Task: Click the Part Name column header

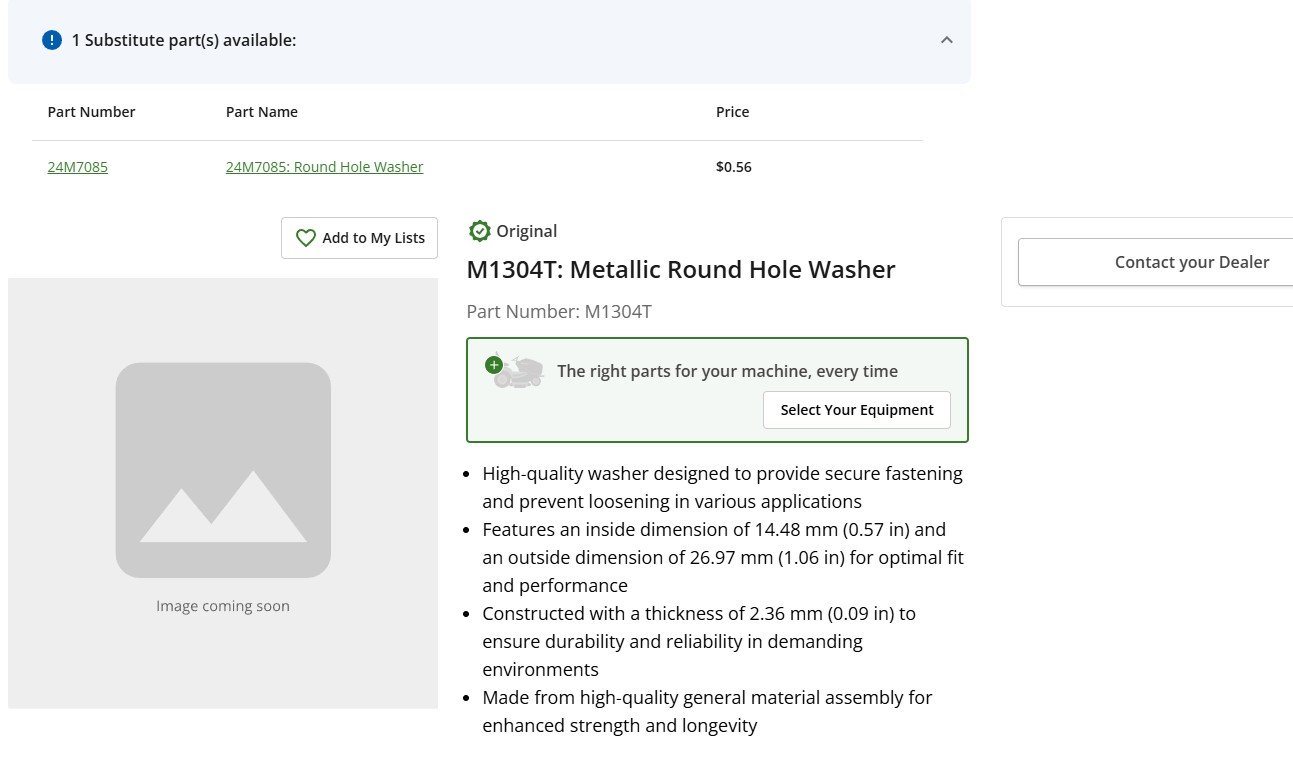Action: coord(262,112)
